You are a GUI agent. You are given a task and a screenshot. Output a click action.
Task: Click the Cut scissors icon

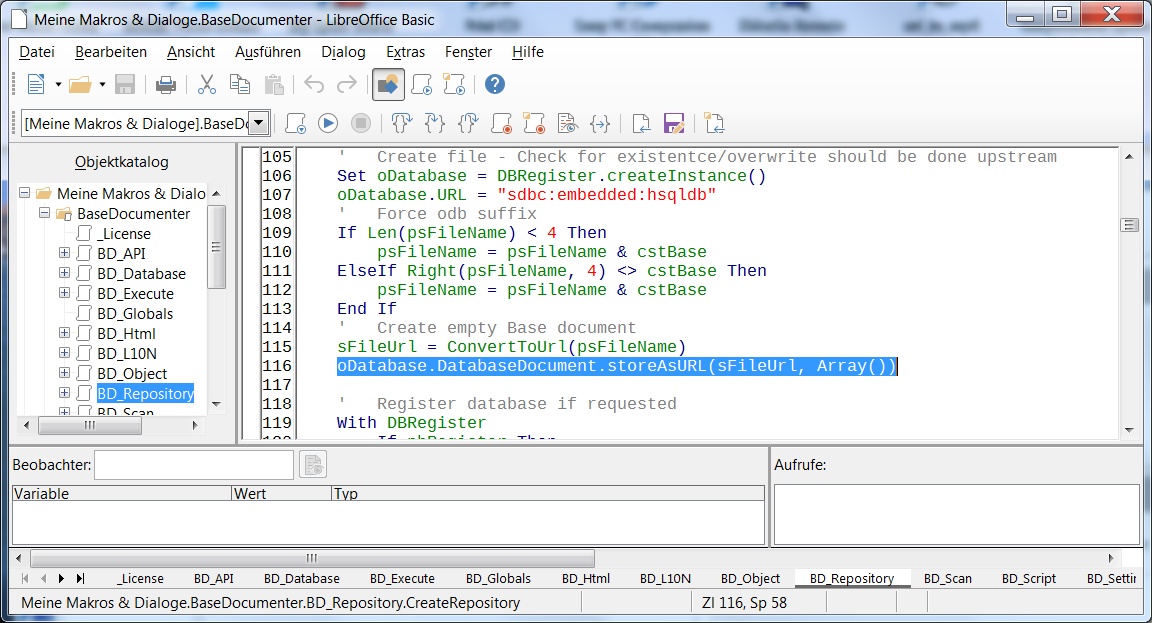[x=207, y=84]
